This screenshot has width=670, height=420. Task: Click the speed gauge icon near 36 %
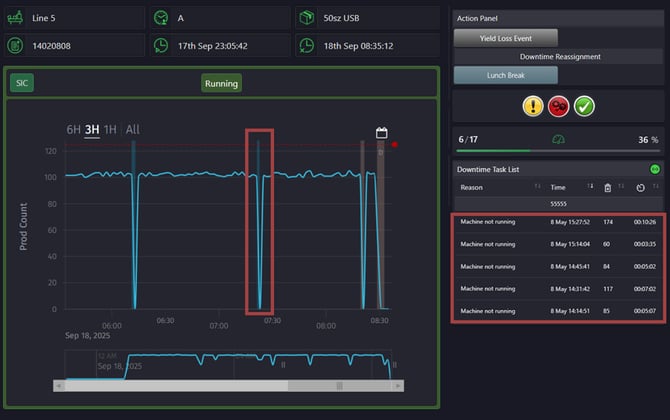point(558,139)
